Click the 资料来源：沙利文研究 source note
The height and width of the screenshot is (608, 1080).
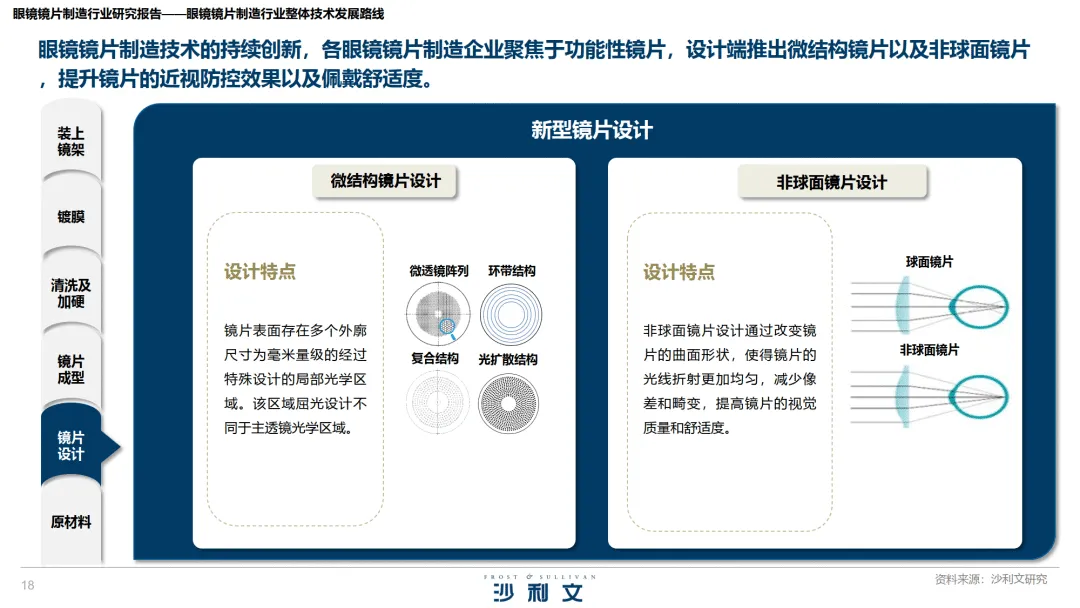(990, 579)
